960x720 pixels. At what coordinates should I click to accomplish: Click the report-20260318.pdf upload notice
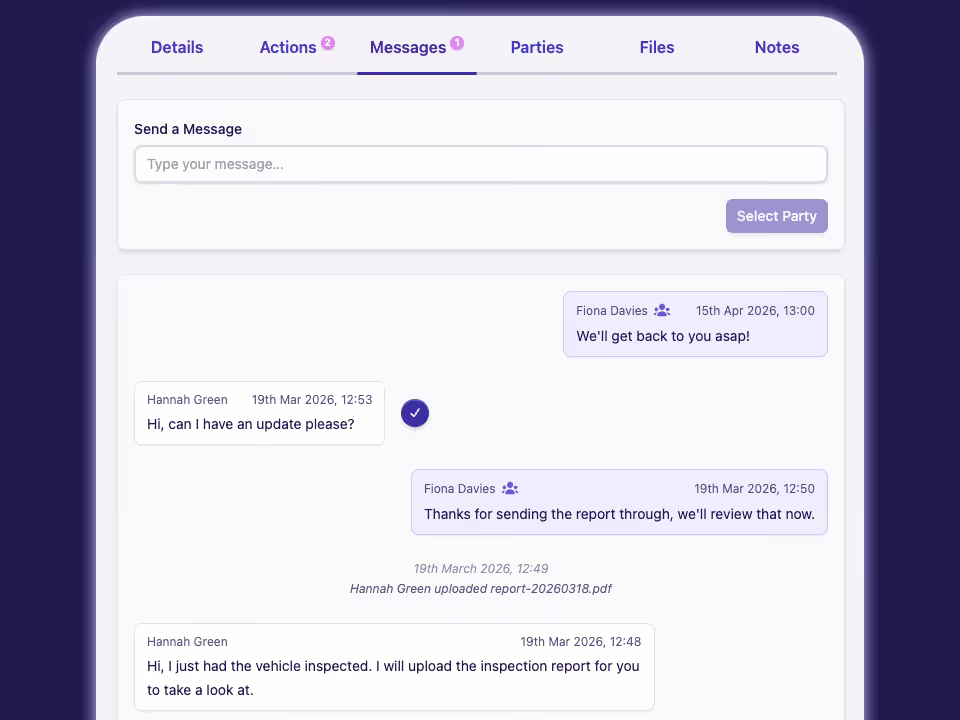pos(481,588)
